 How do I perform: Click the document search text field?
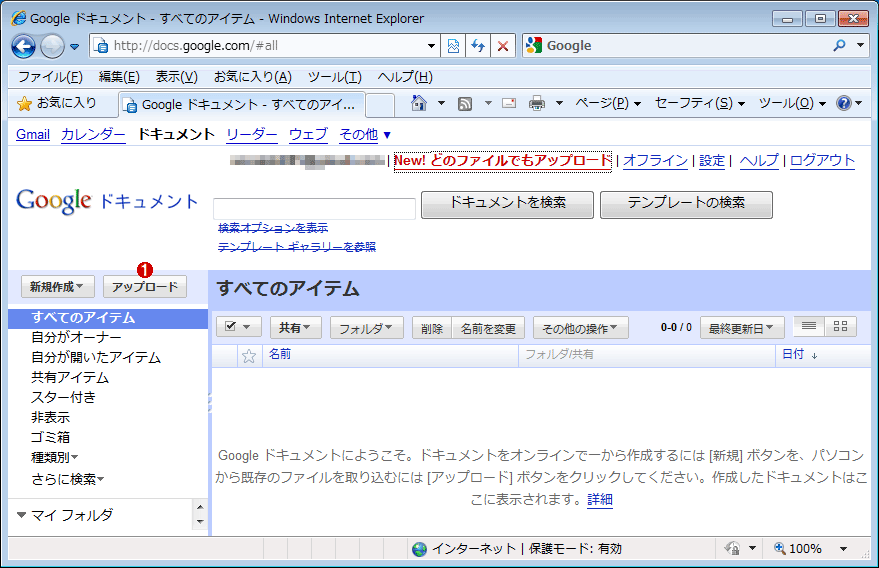[x=314, y=208]
